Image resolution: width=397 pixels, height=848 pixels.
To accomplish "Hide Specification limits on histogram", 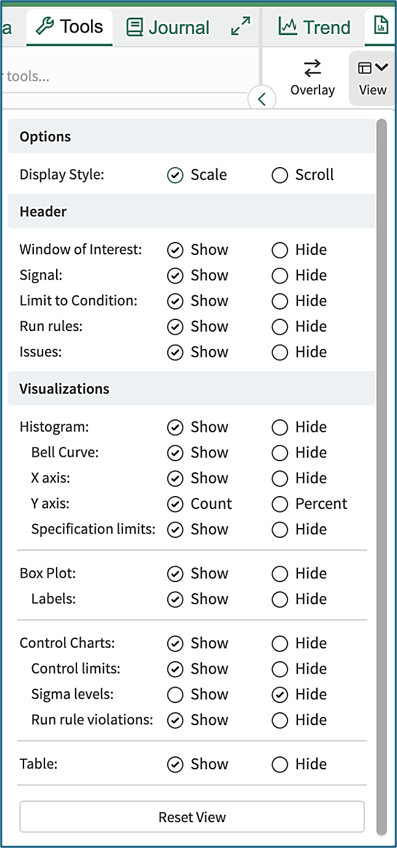I will point(299,529).
